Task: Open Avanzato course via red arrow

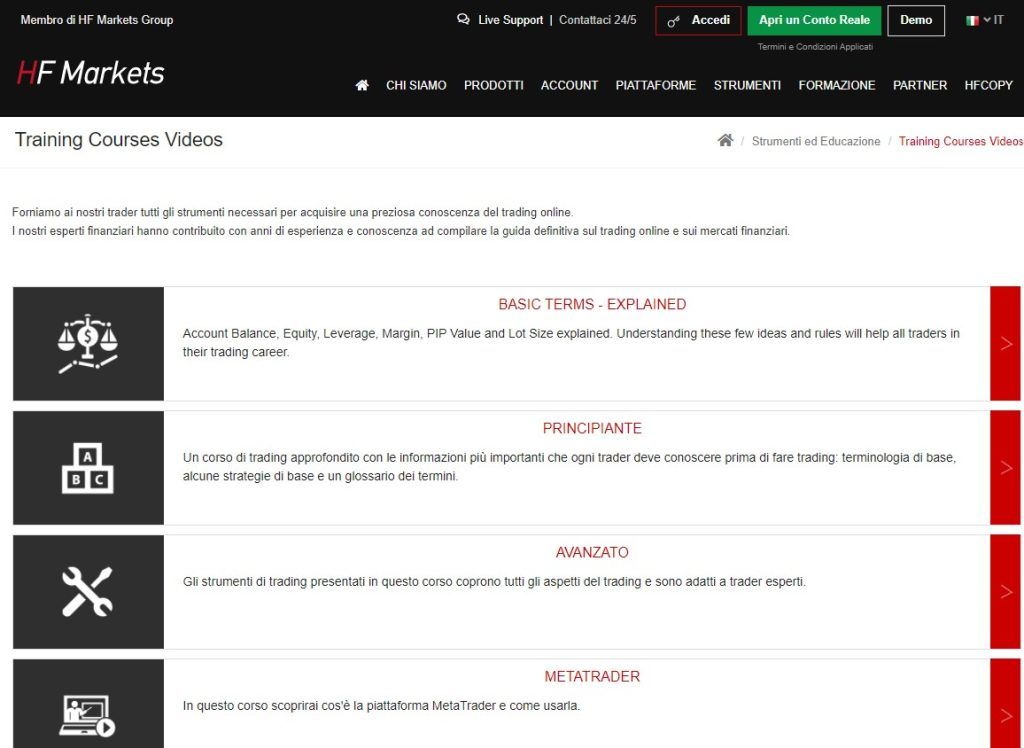Action: (1005, 592)
